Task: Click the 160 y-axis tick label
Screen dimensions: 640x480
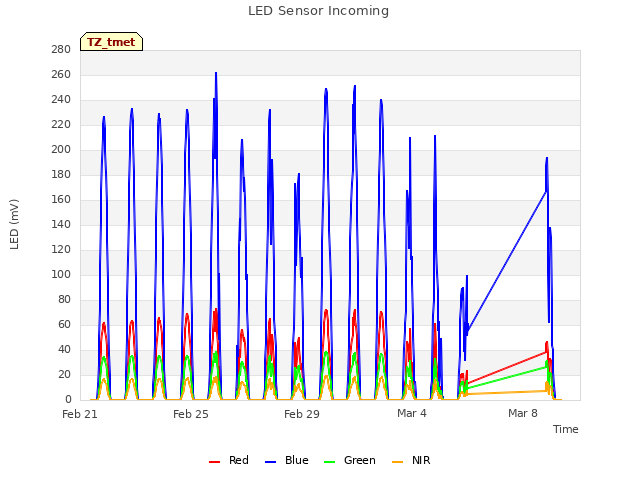Action: click(61, 199)
